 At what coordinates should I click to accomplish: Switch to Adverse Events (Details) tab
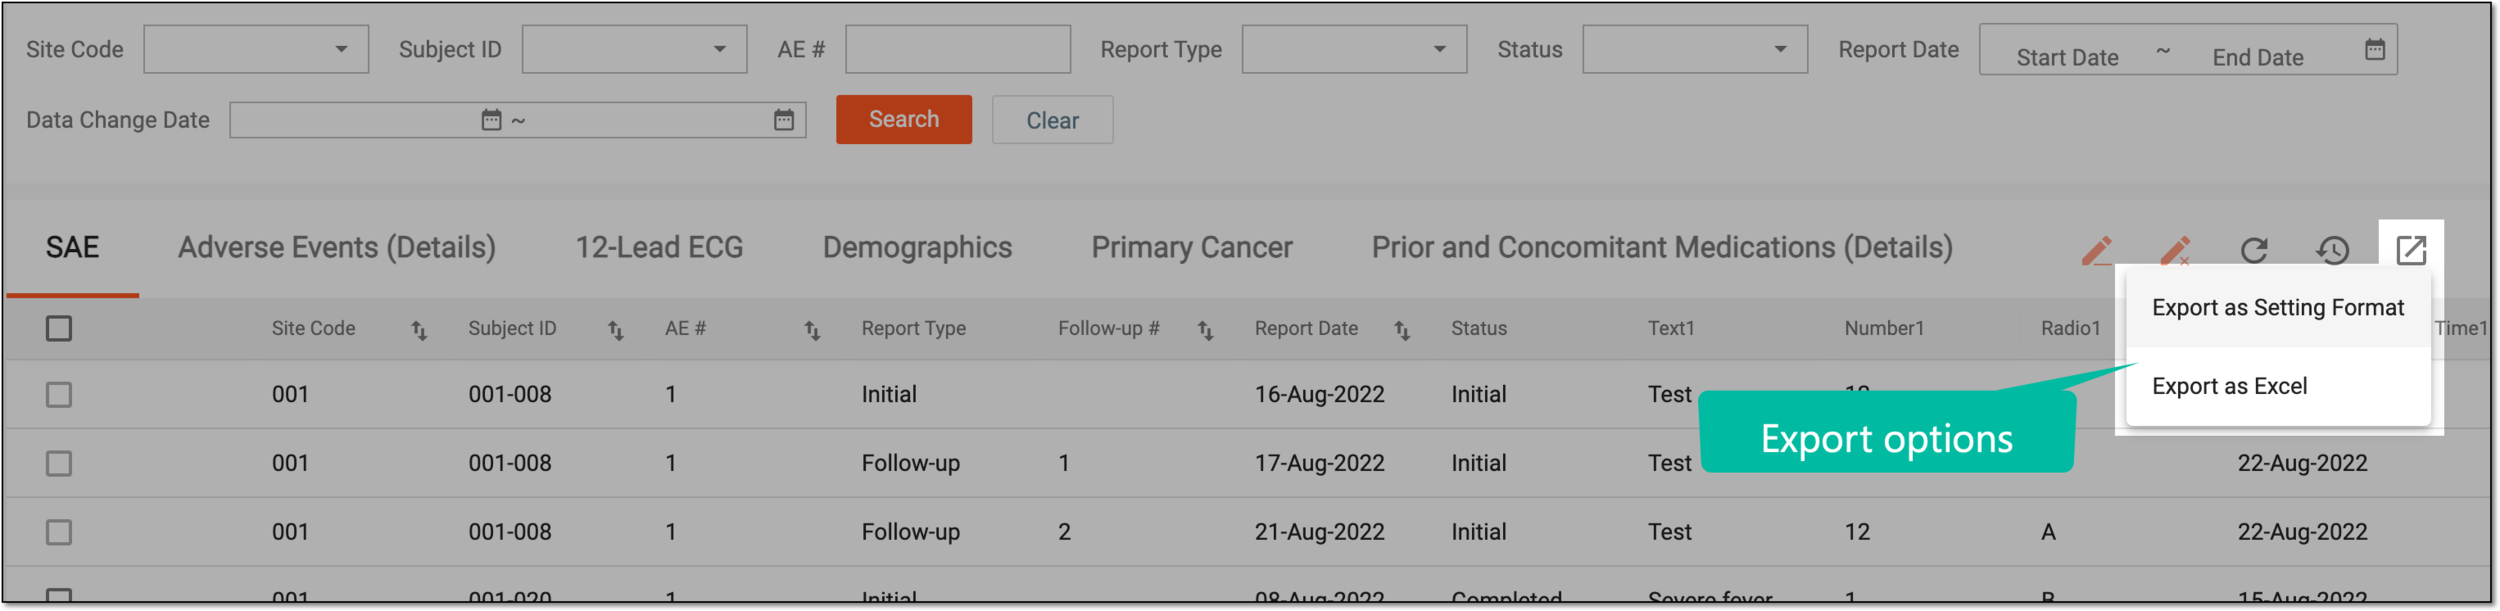(x=337, y=247)
